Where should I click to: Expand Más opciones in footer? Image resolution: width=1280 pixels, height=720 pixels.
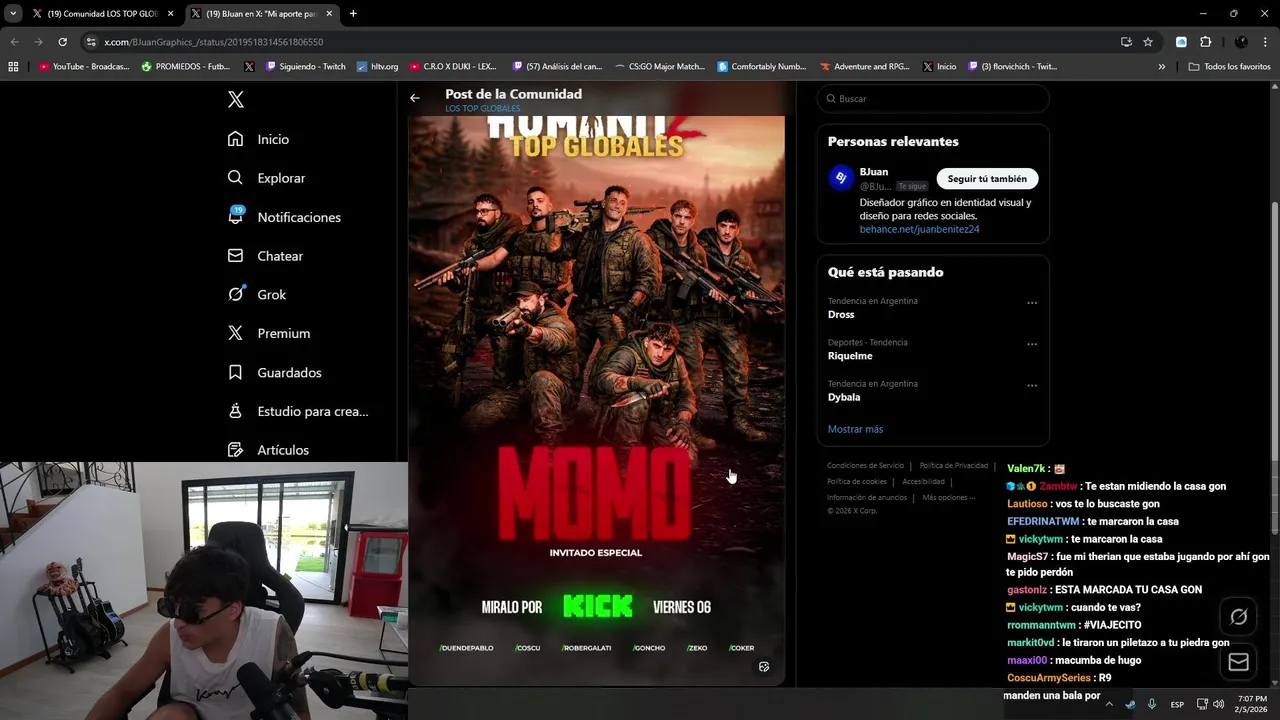[x=948, y=497]
